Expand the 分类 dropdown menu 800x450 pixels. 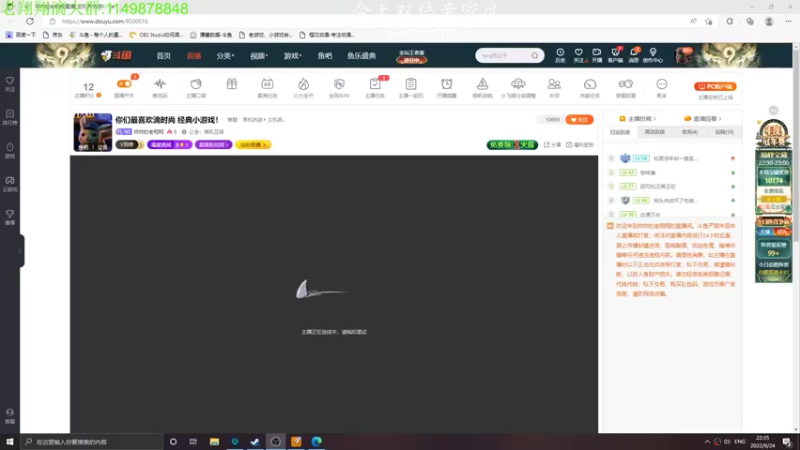tap(225, 56)
